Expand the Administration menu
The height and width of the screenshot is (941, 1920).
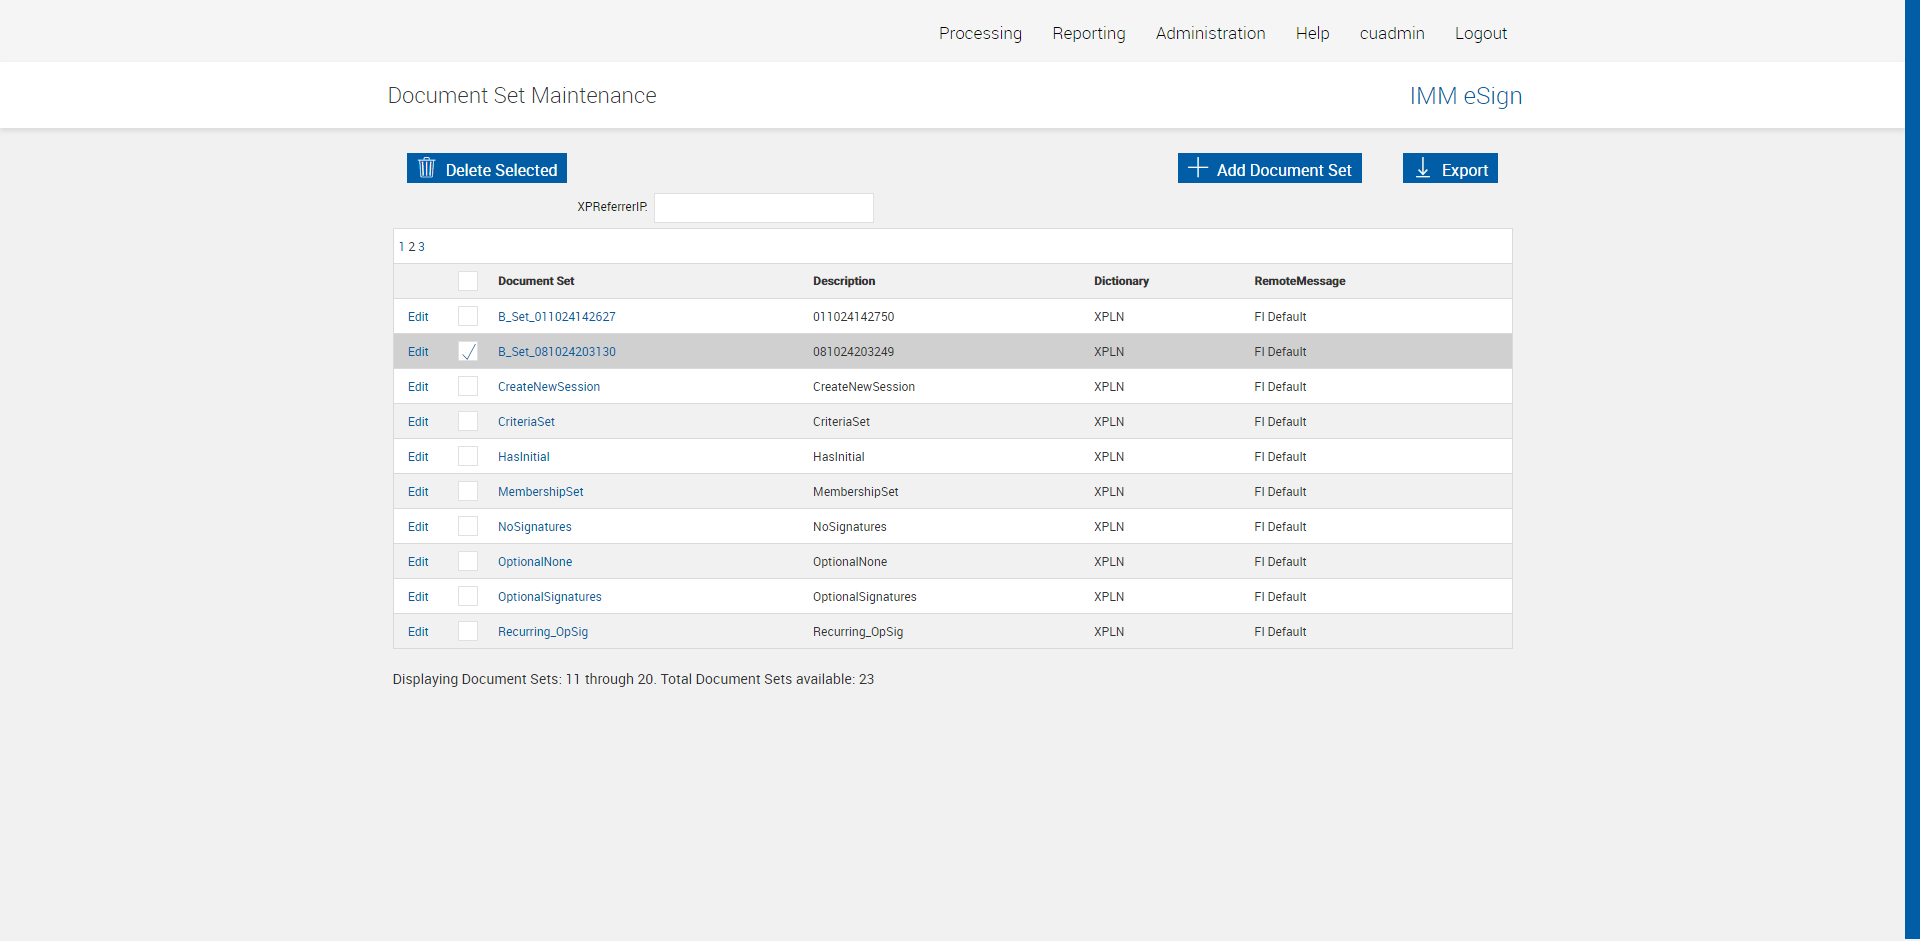[x=1210, y=33]
